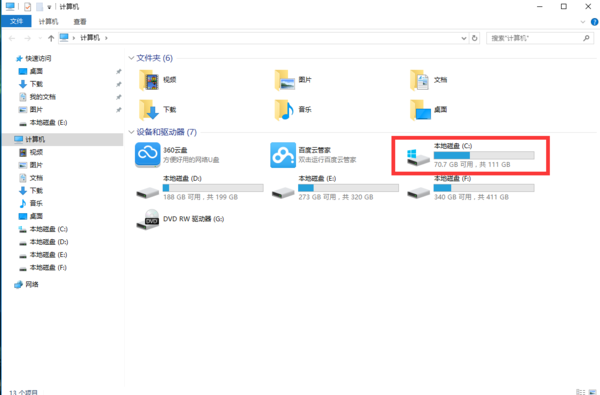
Task: Click the D: drive usage bar
Action: (x=213, y=188)
